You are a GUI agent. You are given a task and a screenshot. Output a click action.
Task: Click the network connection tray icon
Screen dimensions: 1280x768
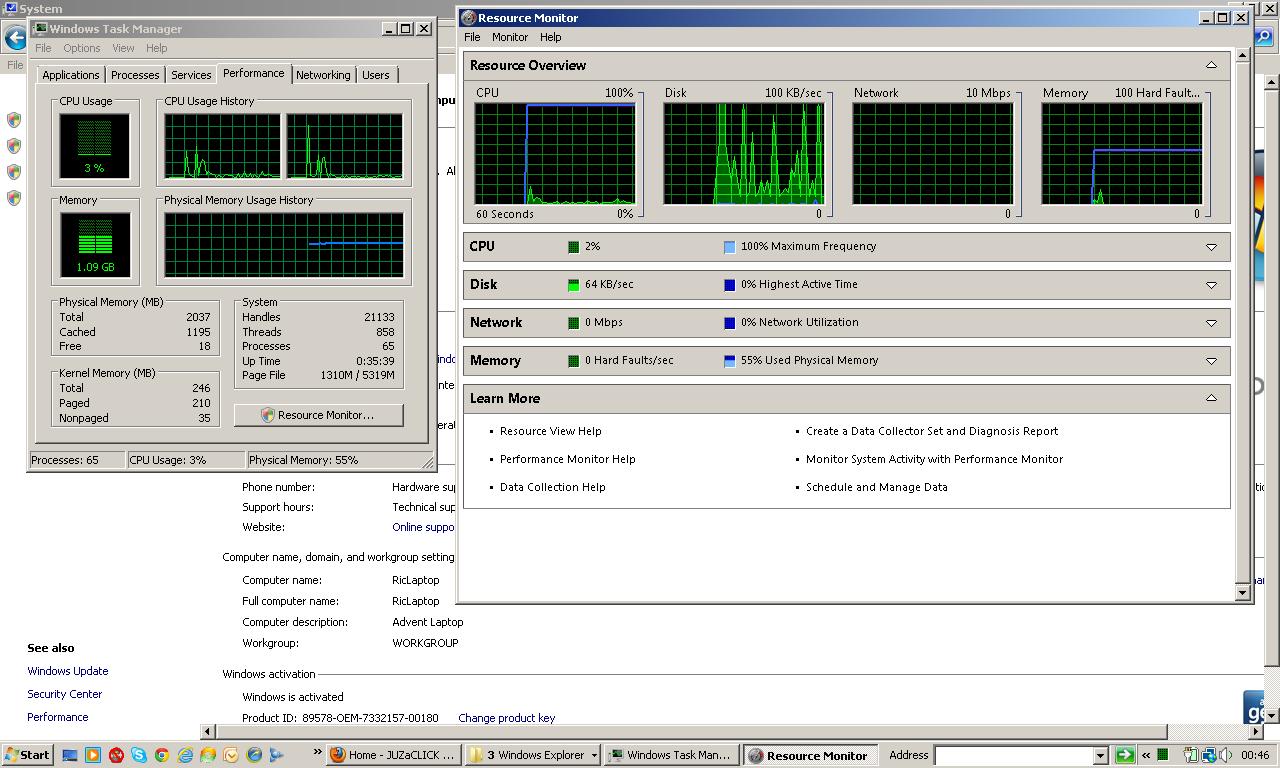point(1208,755)
